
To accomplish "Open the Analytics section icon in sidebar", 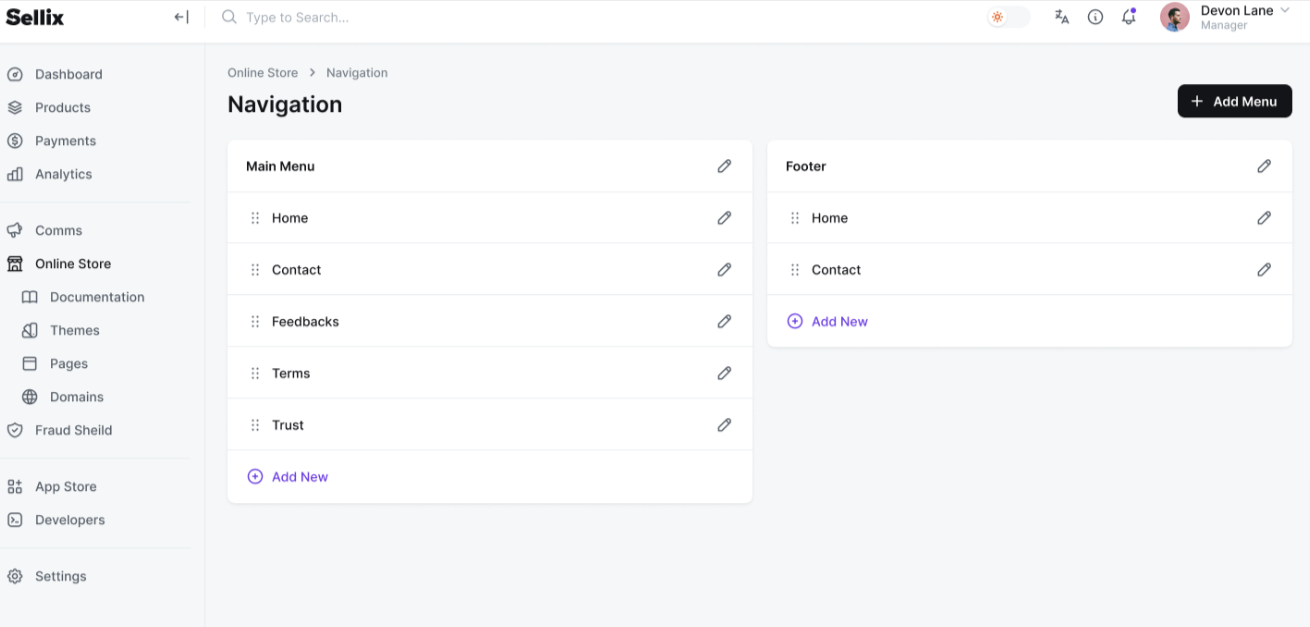I will 14,174.
